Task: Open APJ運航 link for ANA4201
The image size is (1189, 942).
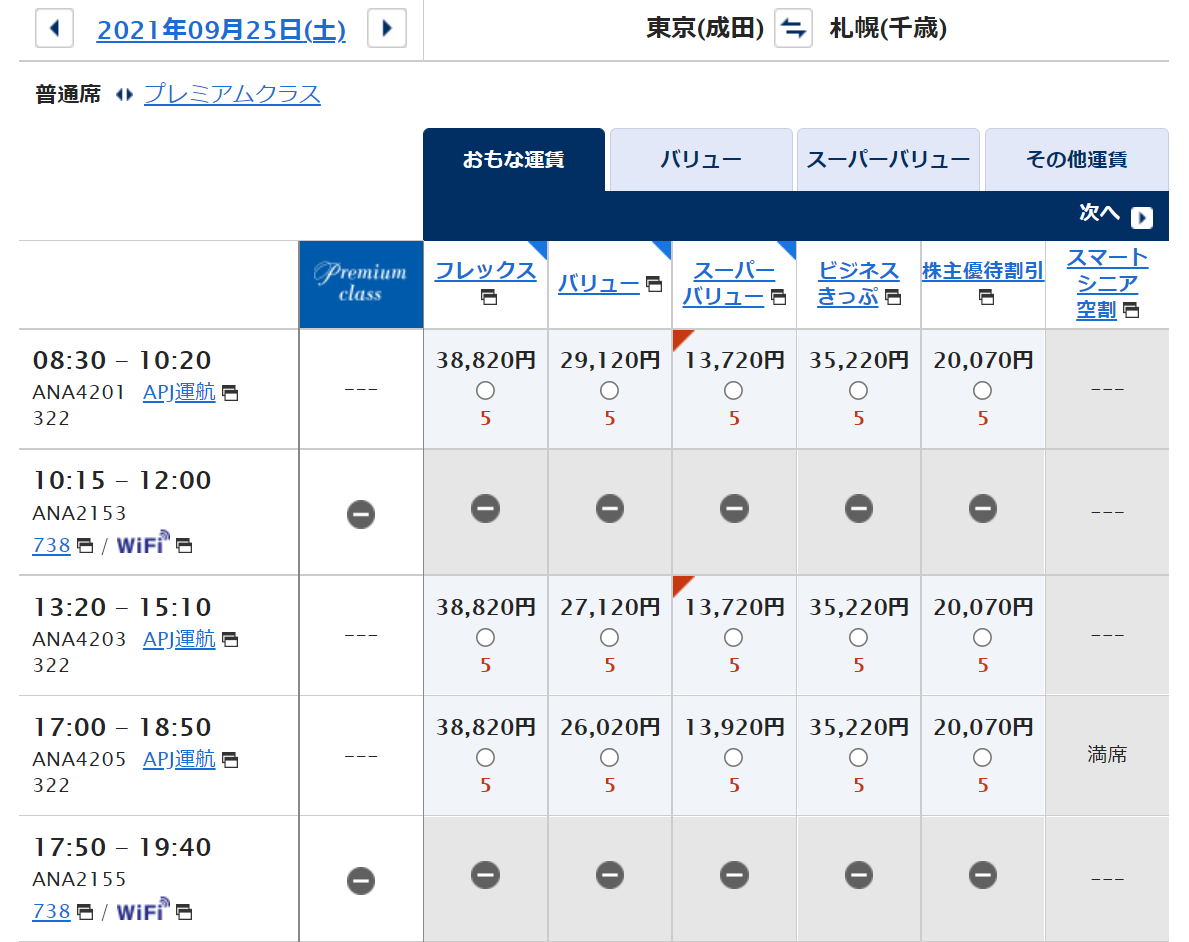Action: point(179,392)
